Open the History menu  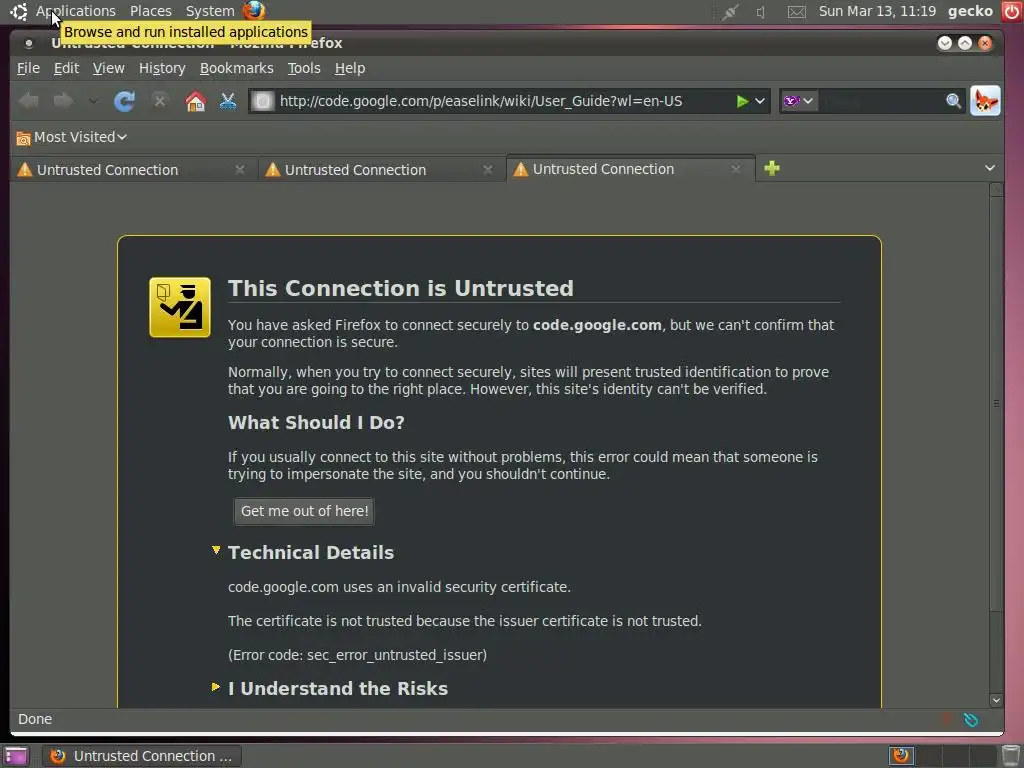point(162,68)
